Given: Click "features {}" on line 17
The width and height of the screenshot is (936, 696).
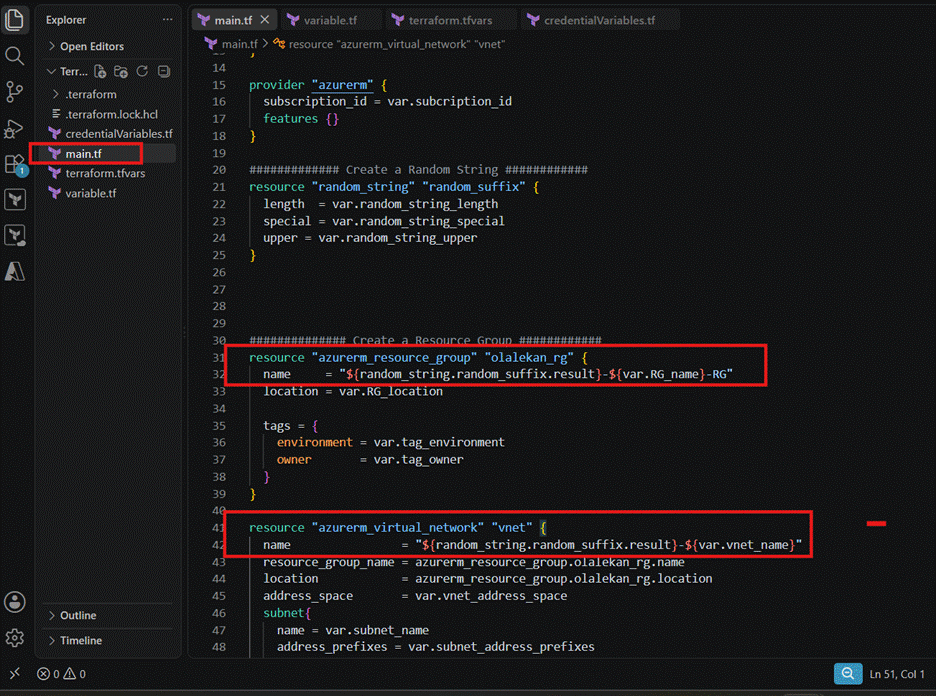Looking at the screenshot, I should click(301, 119).
